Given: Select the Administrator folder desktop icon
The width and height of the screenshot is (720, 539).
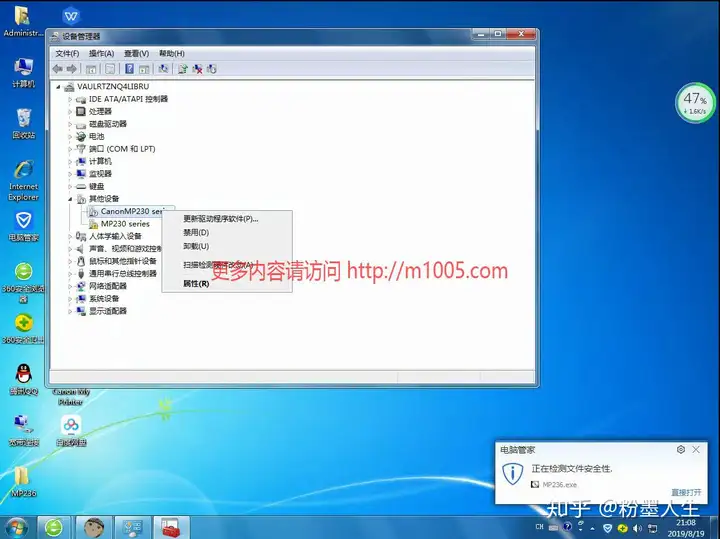Looking at the screenshot, I should pos(22,21).
